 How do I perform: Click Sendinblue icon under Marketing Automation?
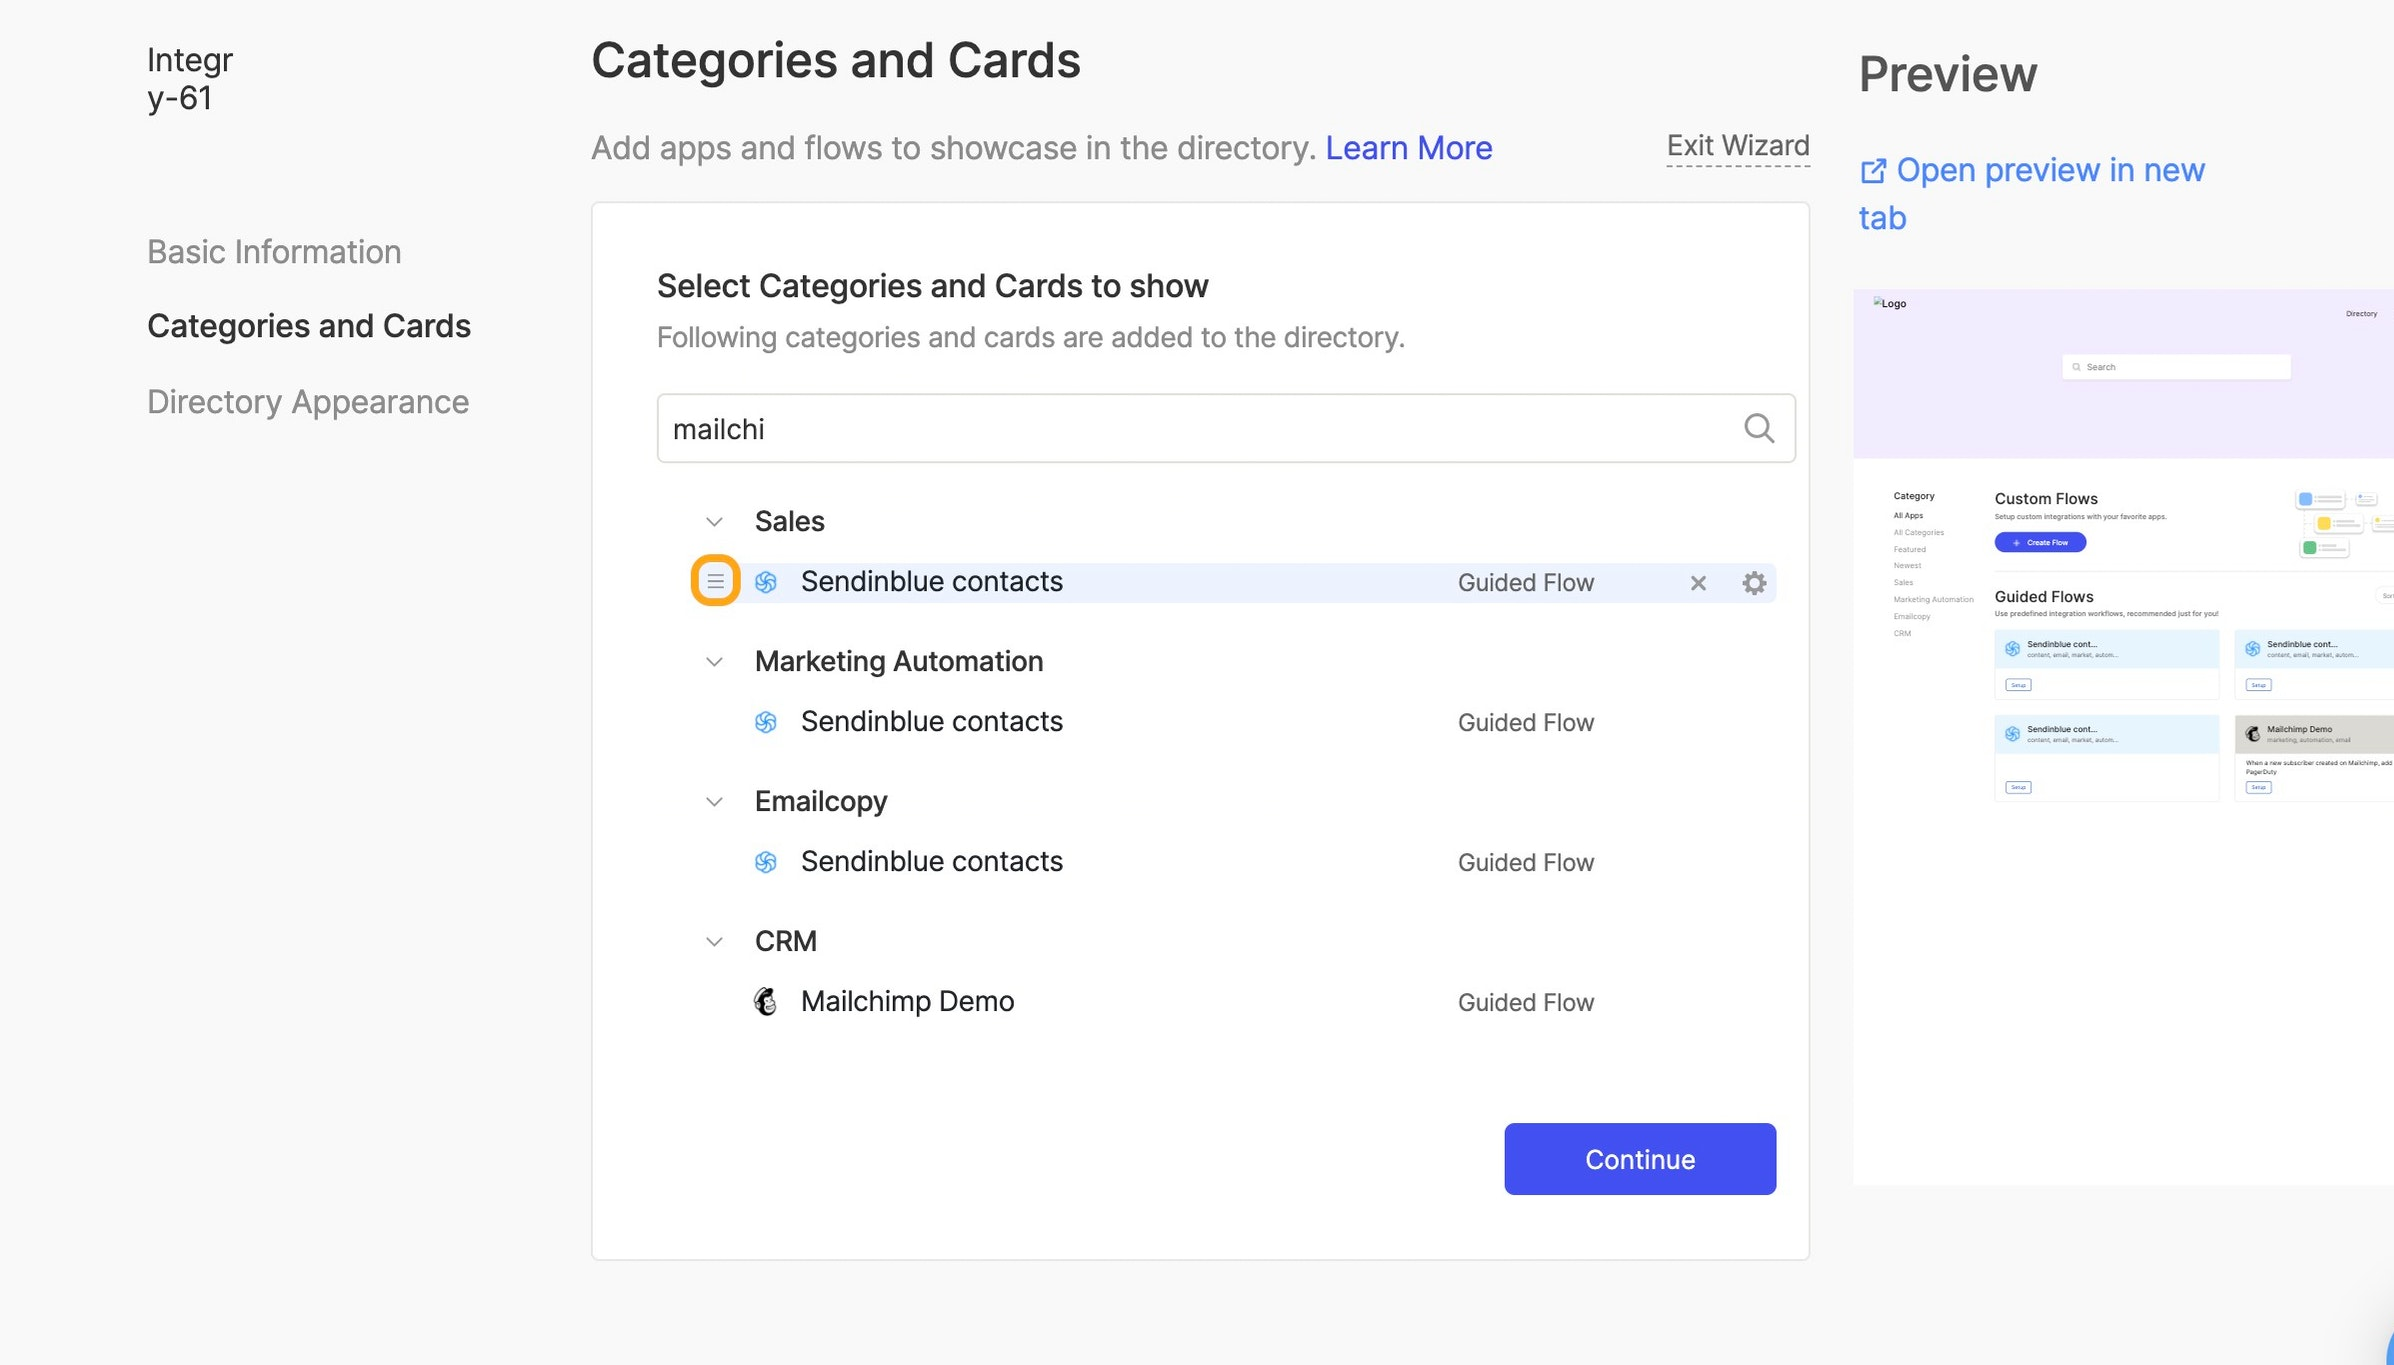coord(766,722)
